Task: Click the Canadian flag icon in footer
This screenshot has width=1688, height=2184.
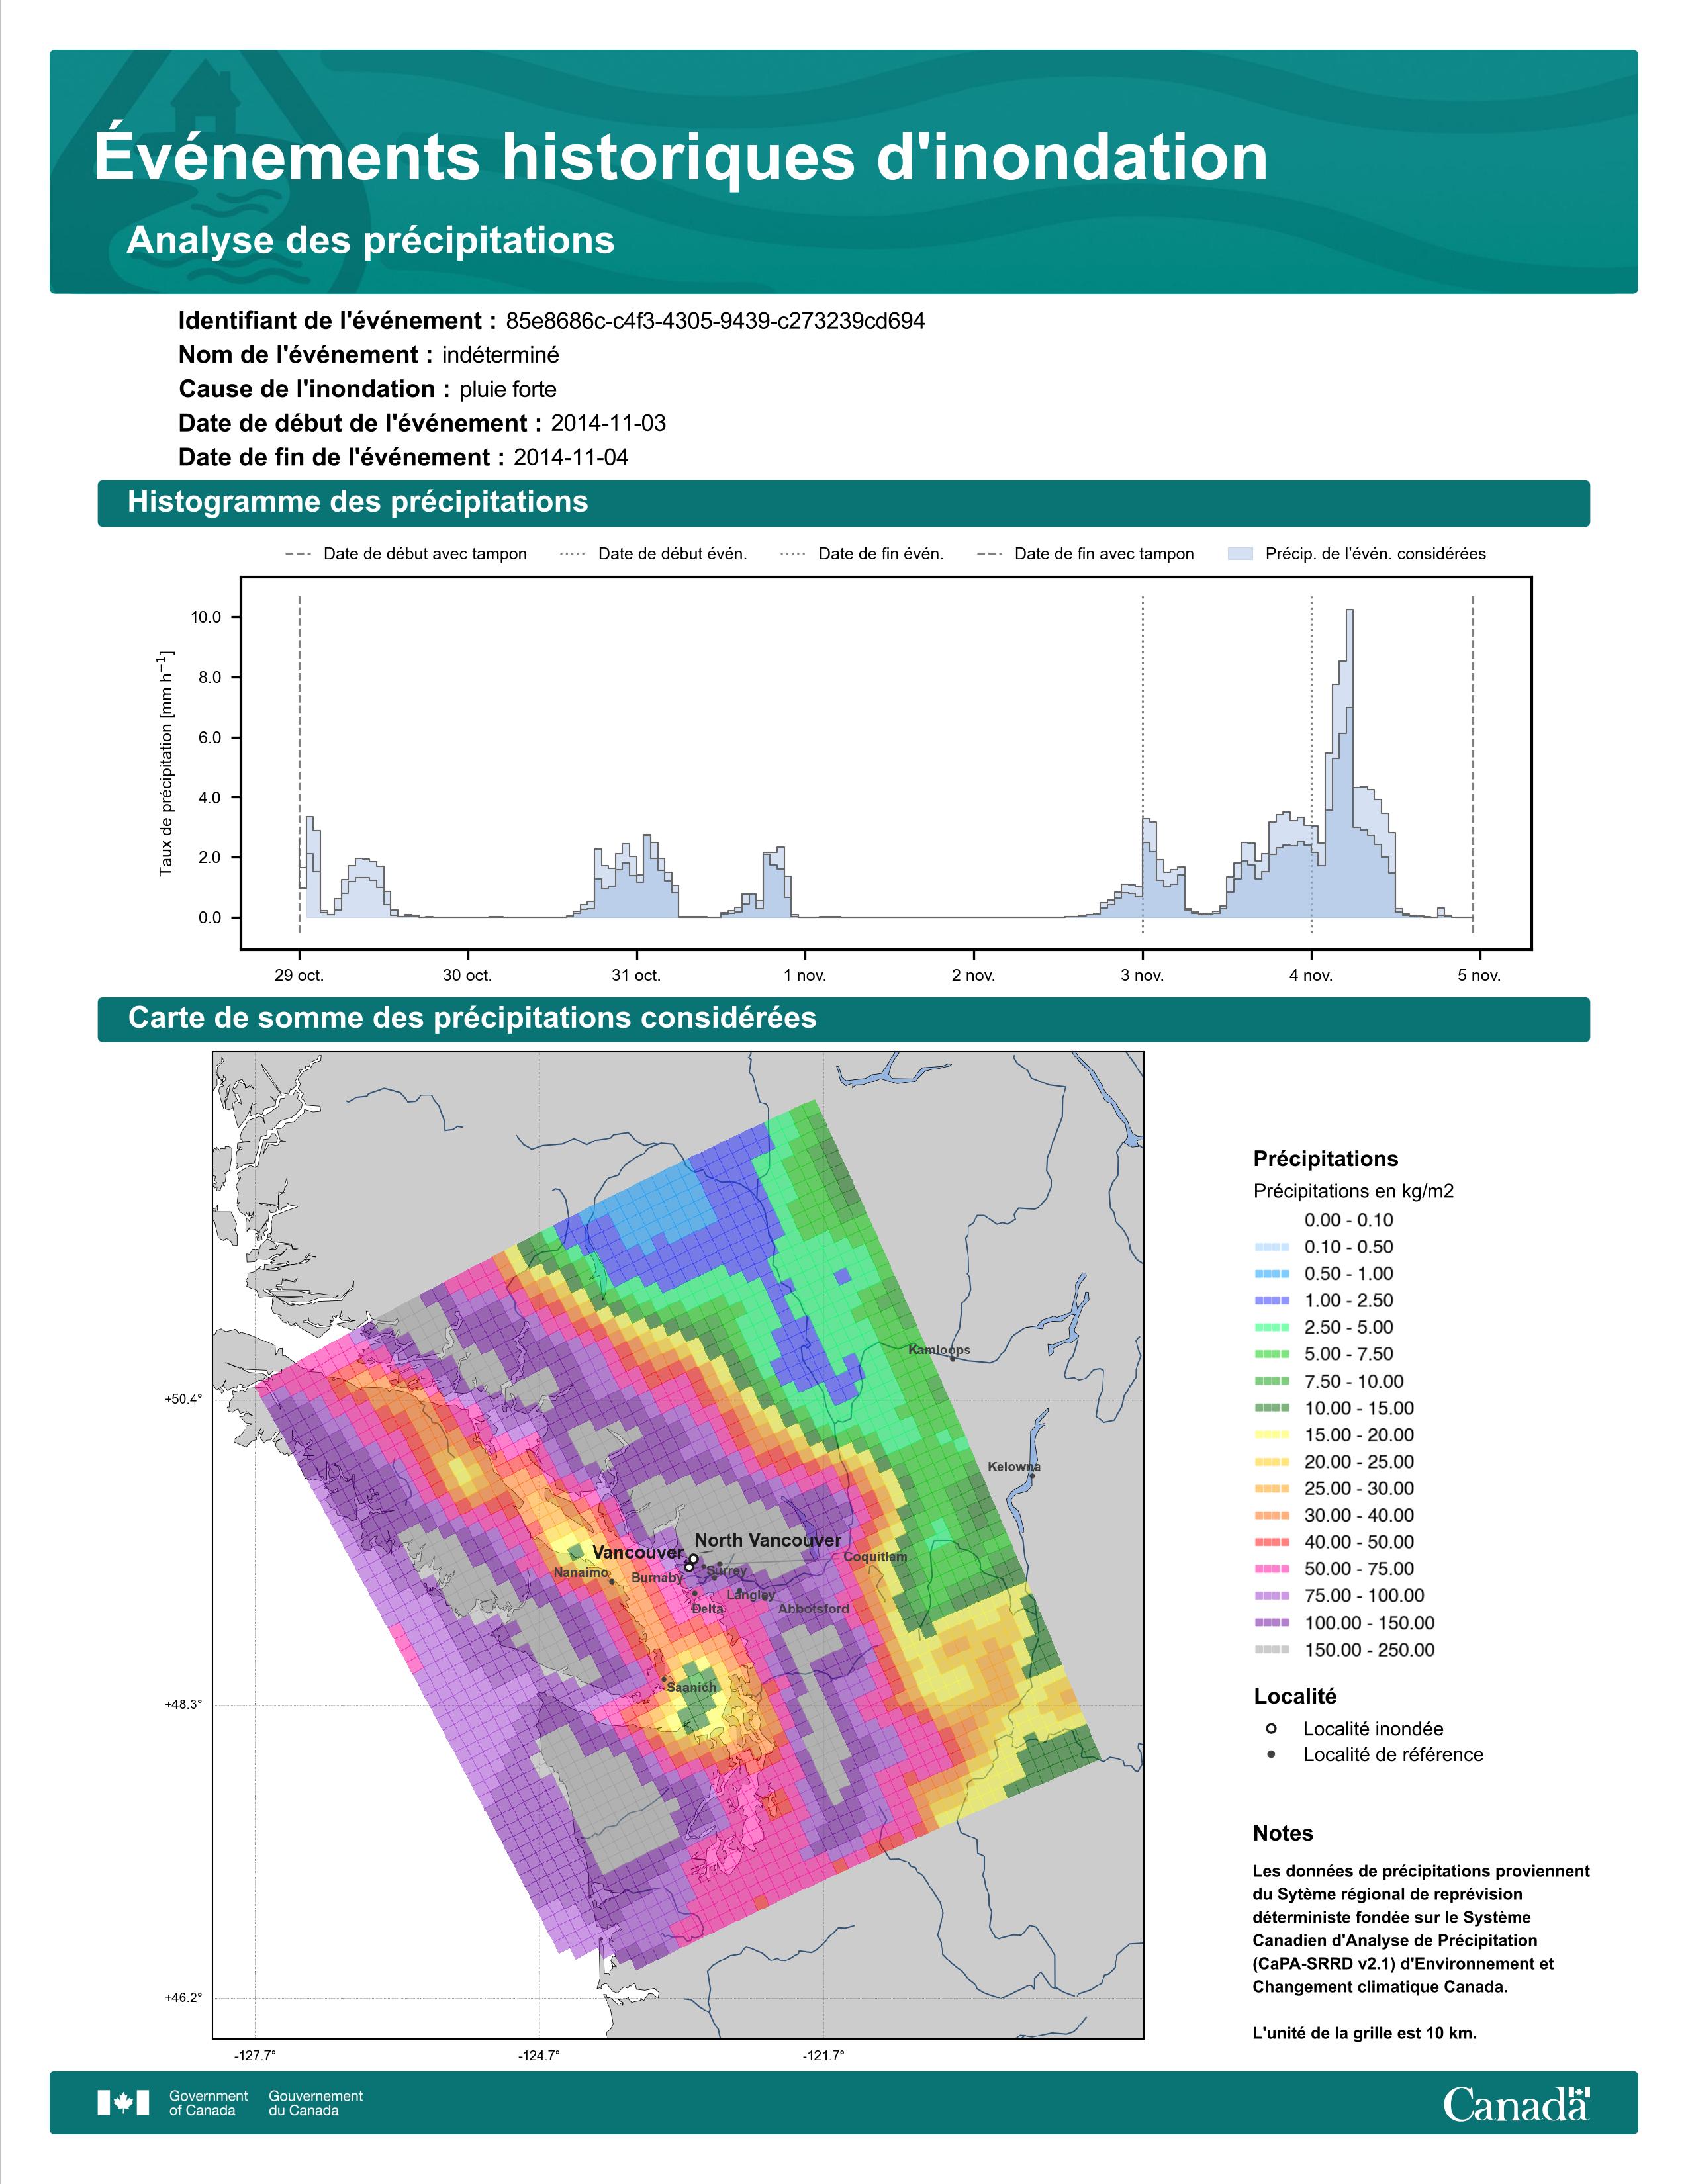Action: click(x=123, y=2103)
